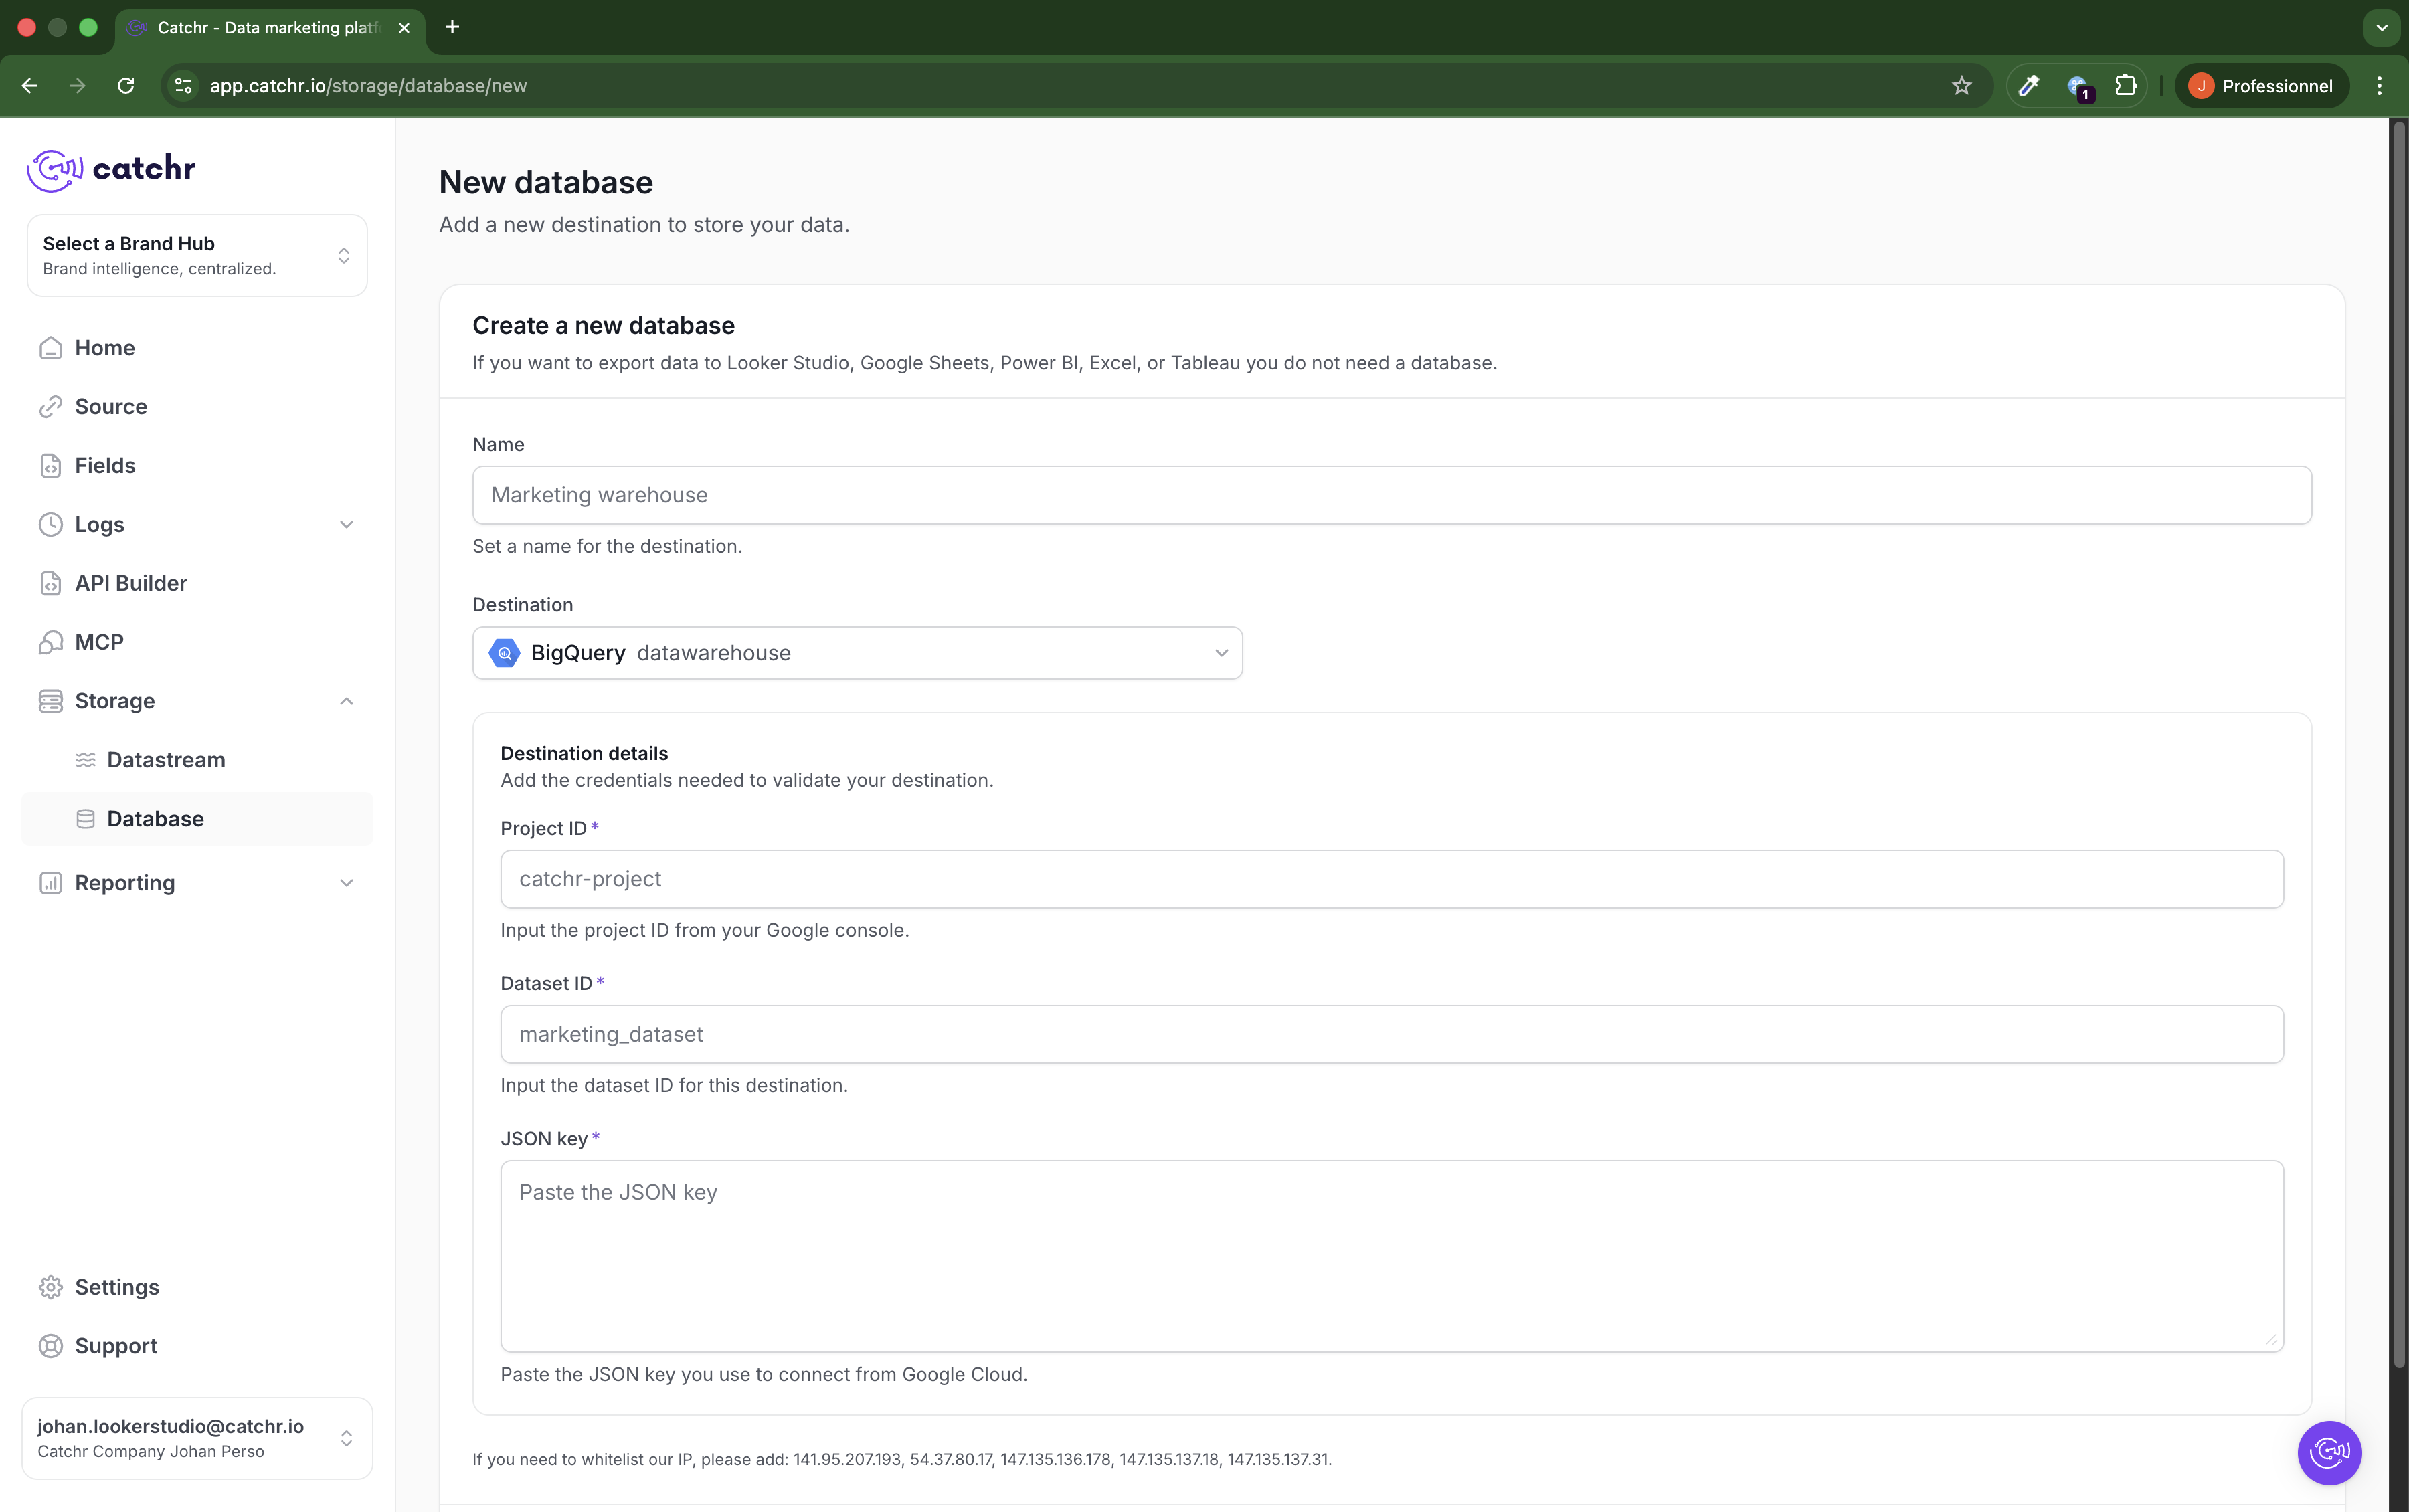The width and height of the screenshot is (2409, 1512).
Task: Expand the Logs menu section
Action: tap(197, 524)
